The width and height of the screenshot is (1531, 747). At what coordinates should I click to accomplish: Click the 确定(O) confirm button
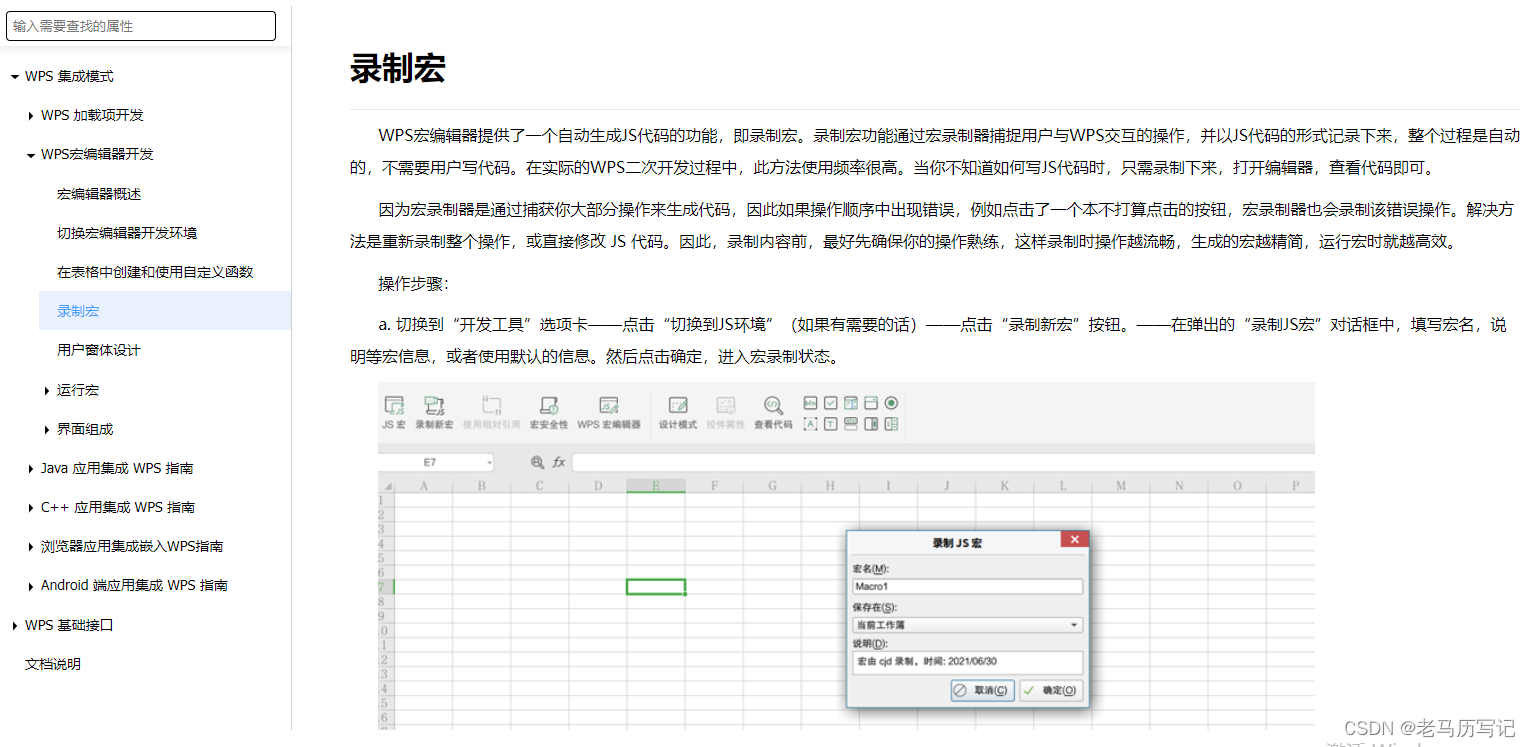[x=1051, y=690]
